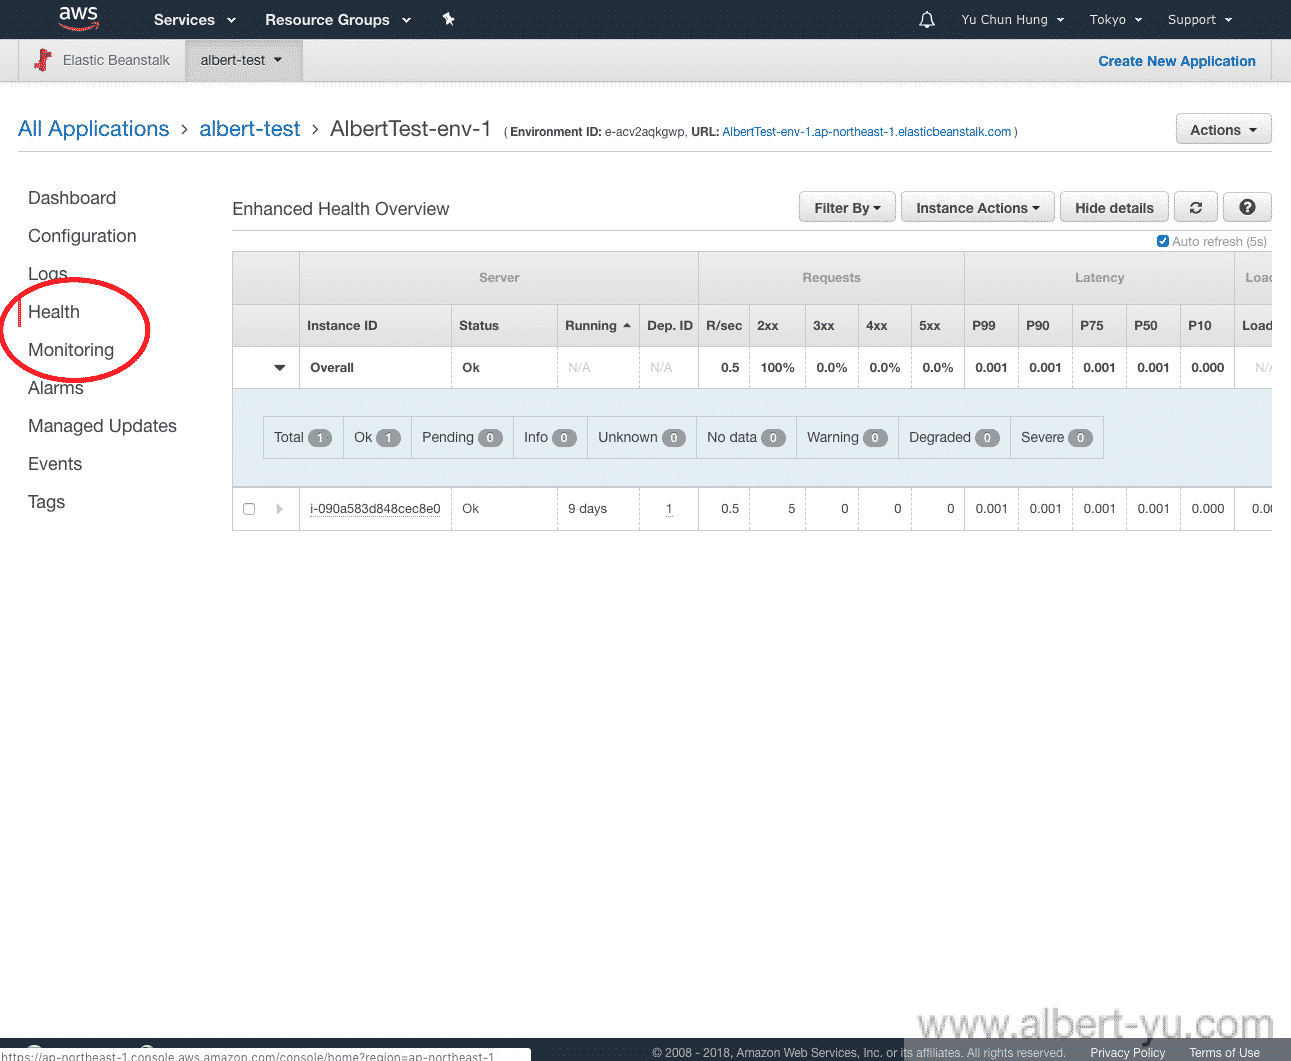Open Monitoring in the sidebar
Viewport: 1291px width, 1061px height.
pyautogui.click(x=71, y=350)
